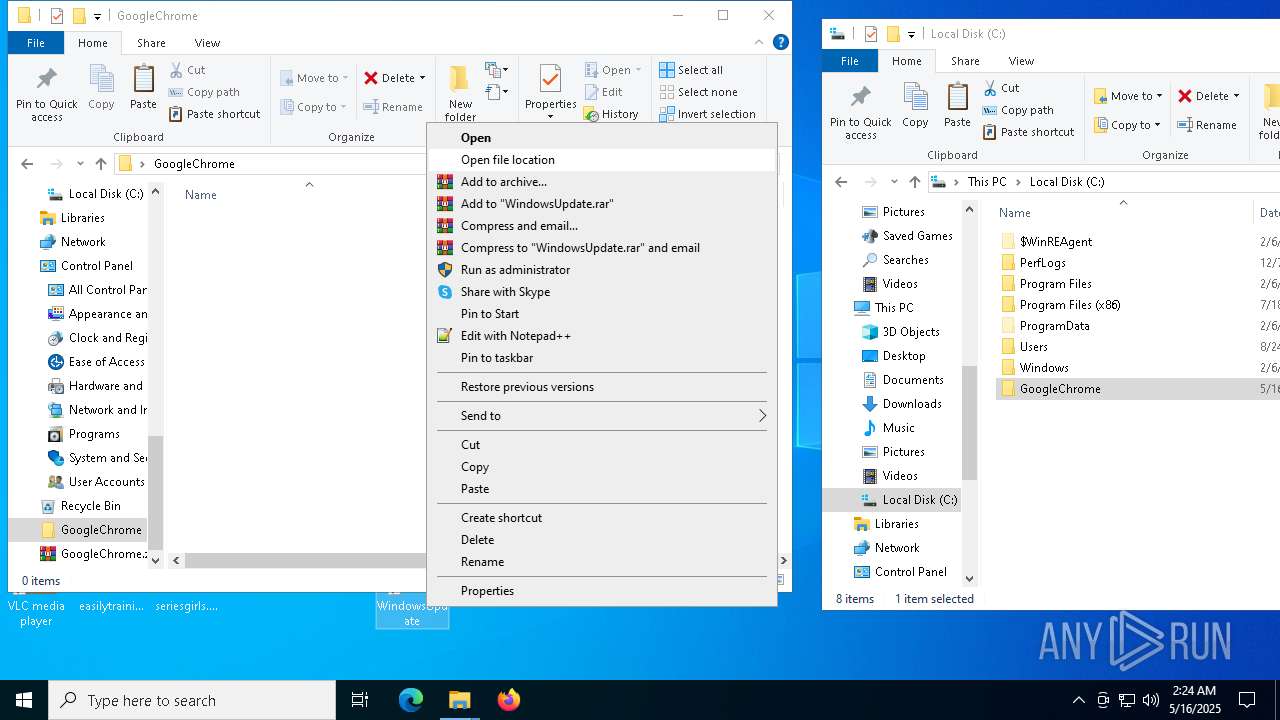
Task: Select Recycle Bin in GoogleChrome window tree
Action: coord(81,506)
